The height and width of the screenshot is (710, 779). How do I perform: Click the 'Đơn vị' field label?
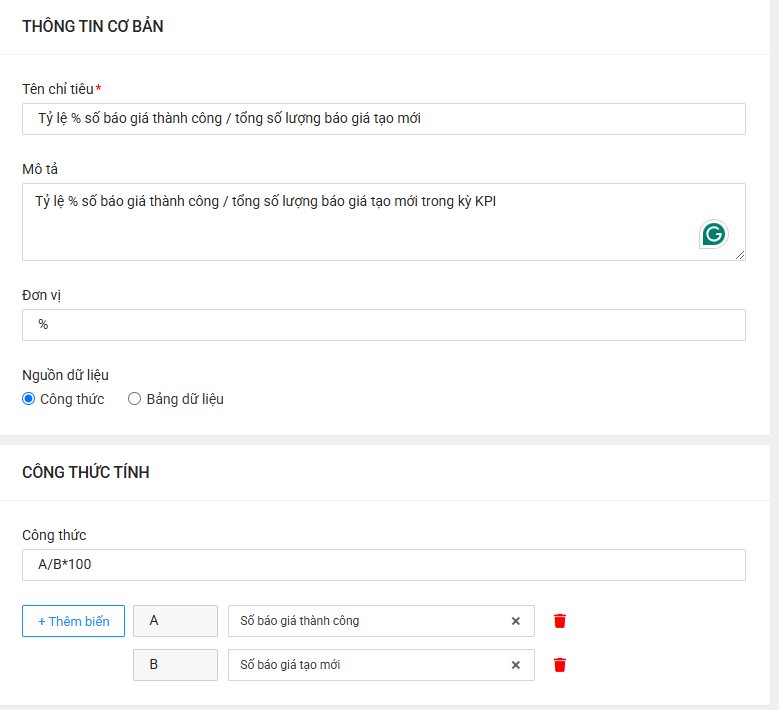[41, 295]
